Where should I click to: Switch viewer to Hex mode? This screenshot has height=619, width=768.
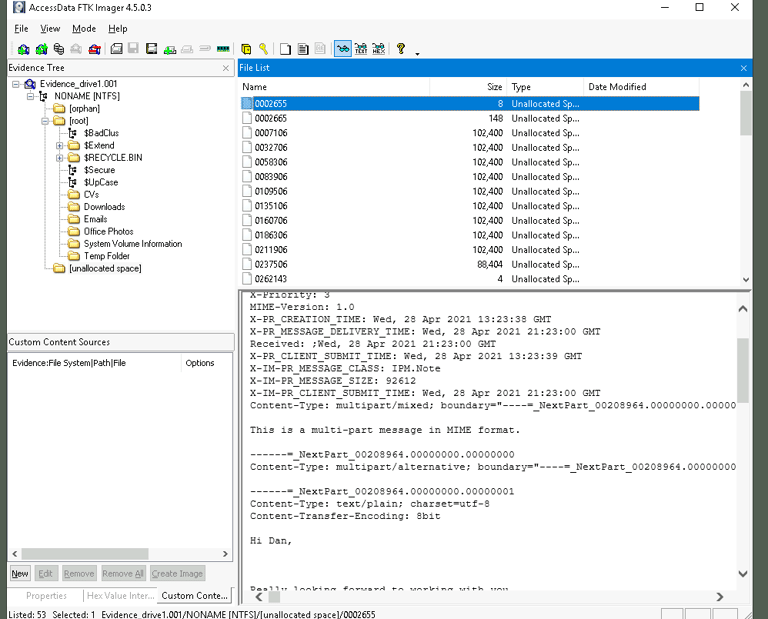[379, 48]
